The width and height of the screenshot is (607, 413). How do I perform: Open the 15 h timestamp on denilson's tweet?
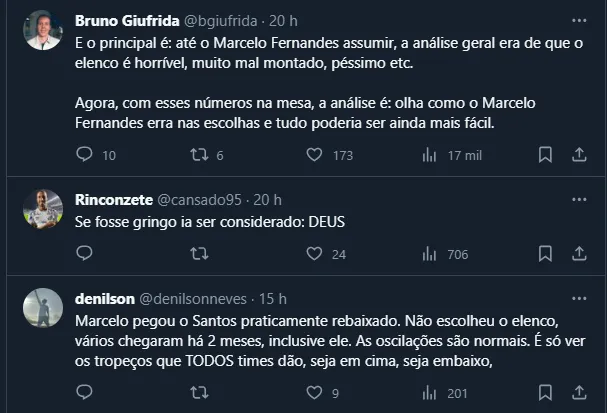(273, 299)
